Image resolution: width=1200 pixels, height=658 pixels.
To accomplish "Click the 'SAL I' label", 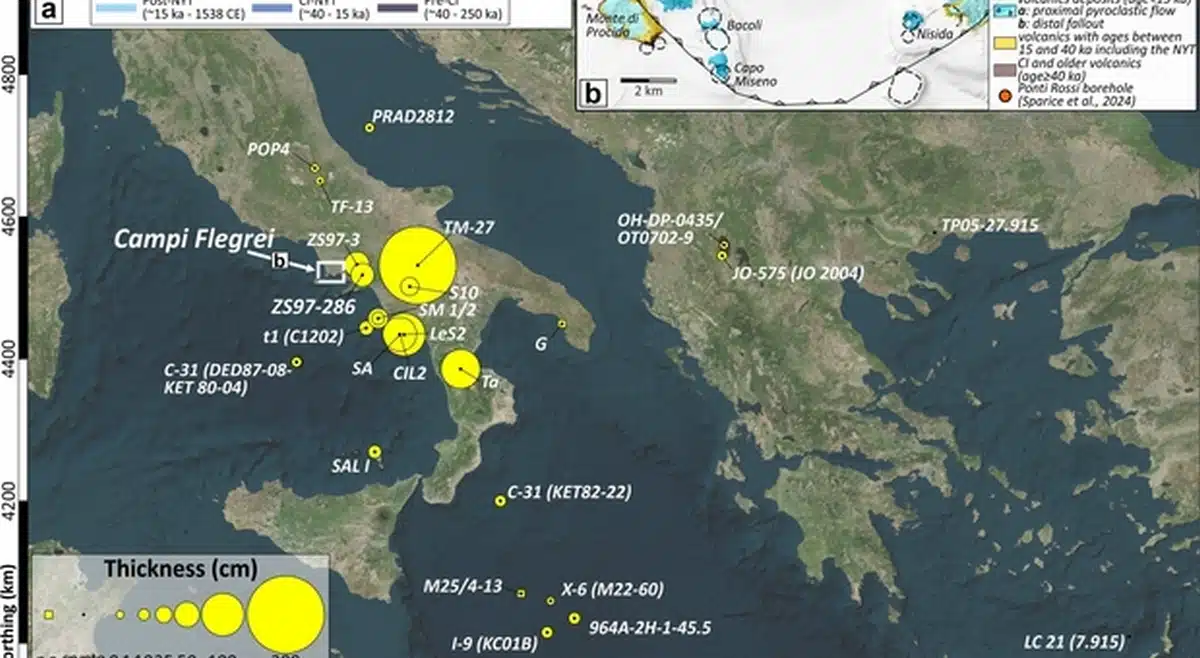I will tap(350, 466).
